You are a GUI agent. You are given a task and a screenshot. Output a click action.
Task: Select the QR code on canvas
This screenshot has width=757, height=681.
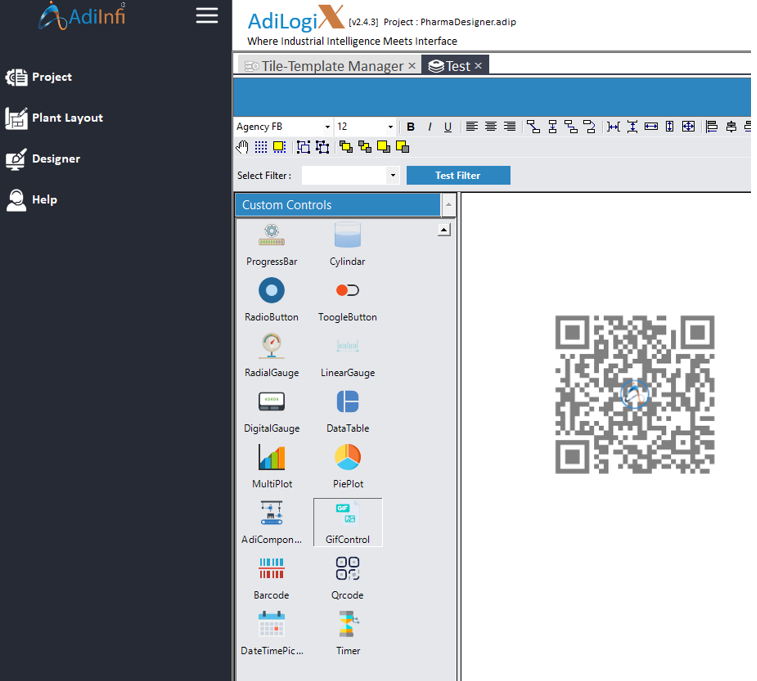pos(635,394)
